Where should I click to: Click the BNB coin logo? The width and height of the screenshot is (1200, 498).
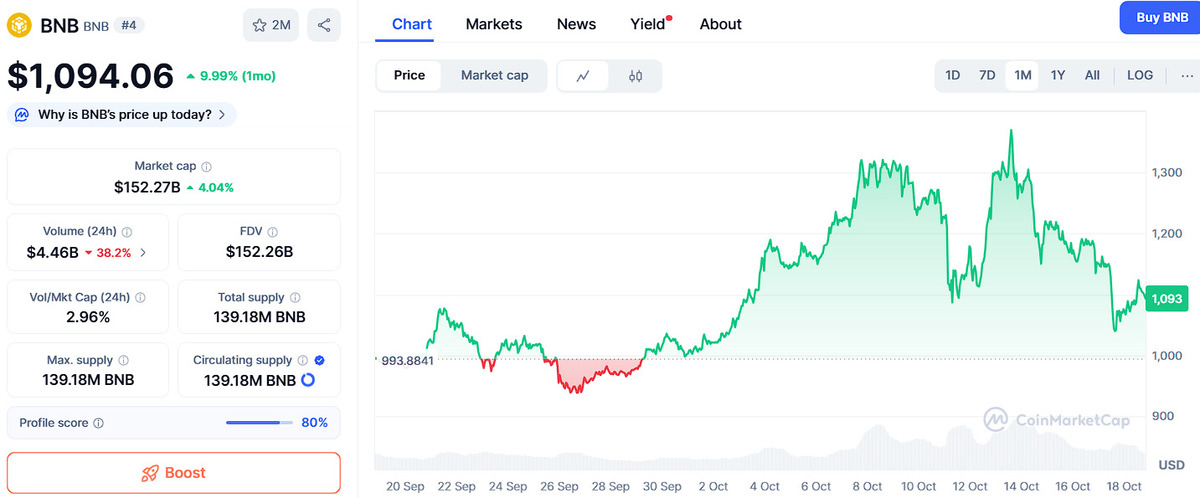click(19, 25)
